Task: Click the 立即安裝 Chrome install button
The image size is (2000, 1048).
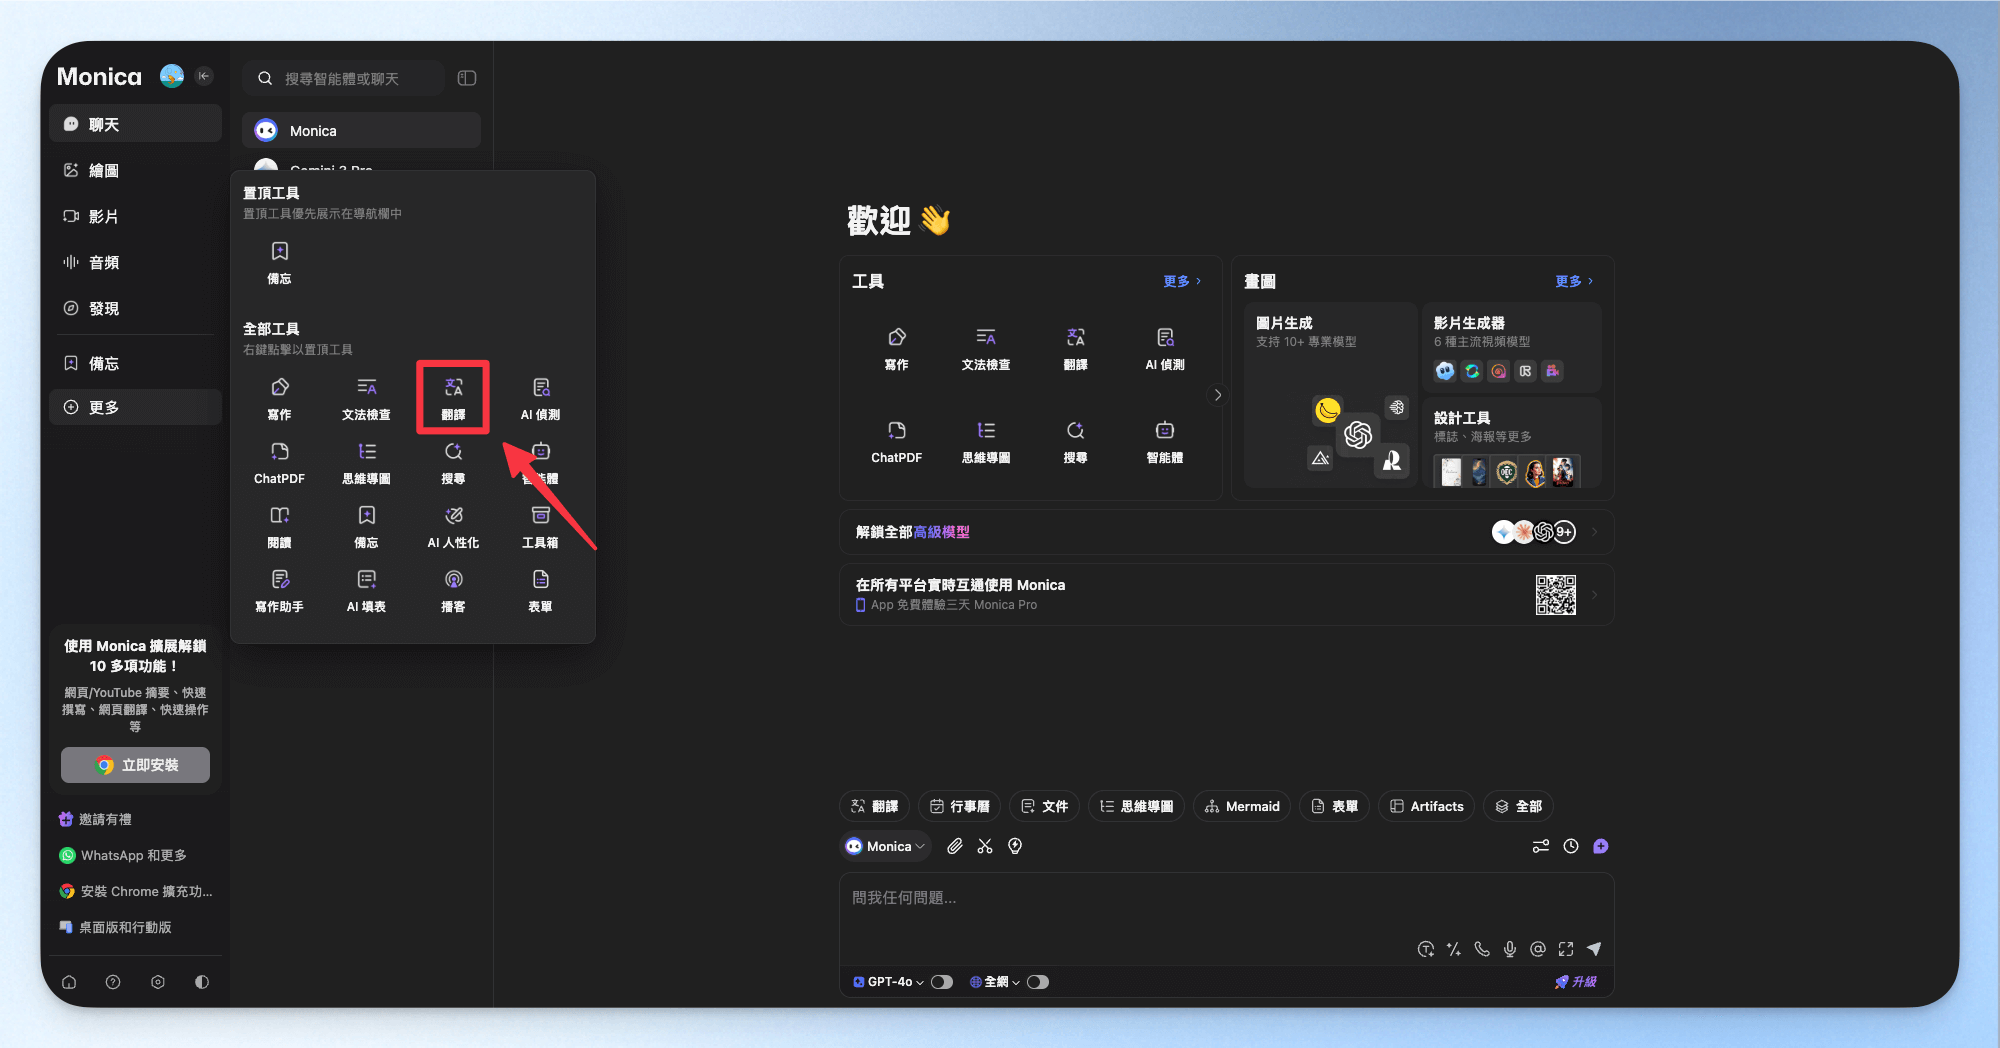Action: tap(135, 765)
